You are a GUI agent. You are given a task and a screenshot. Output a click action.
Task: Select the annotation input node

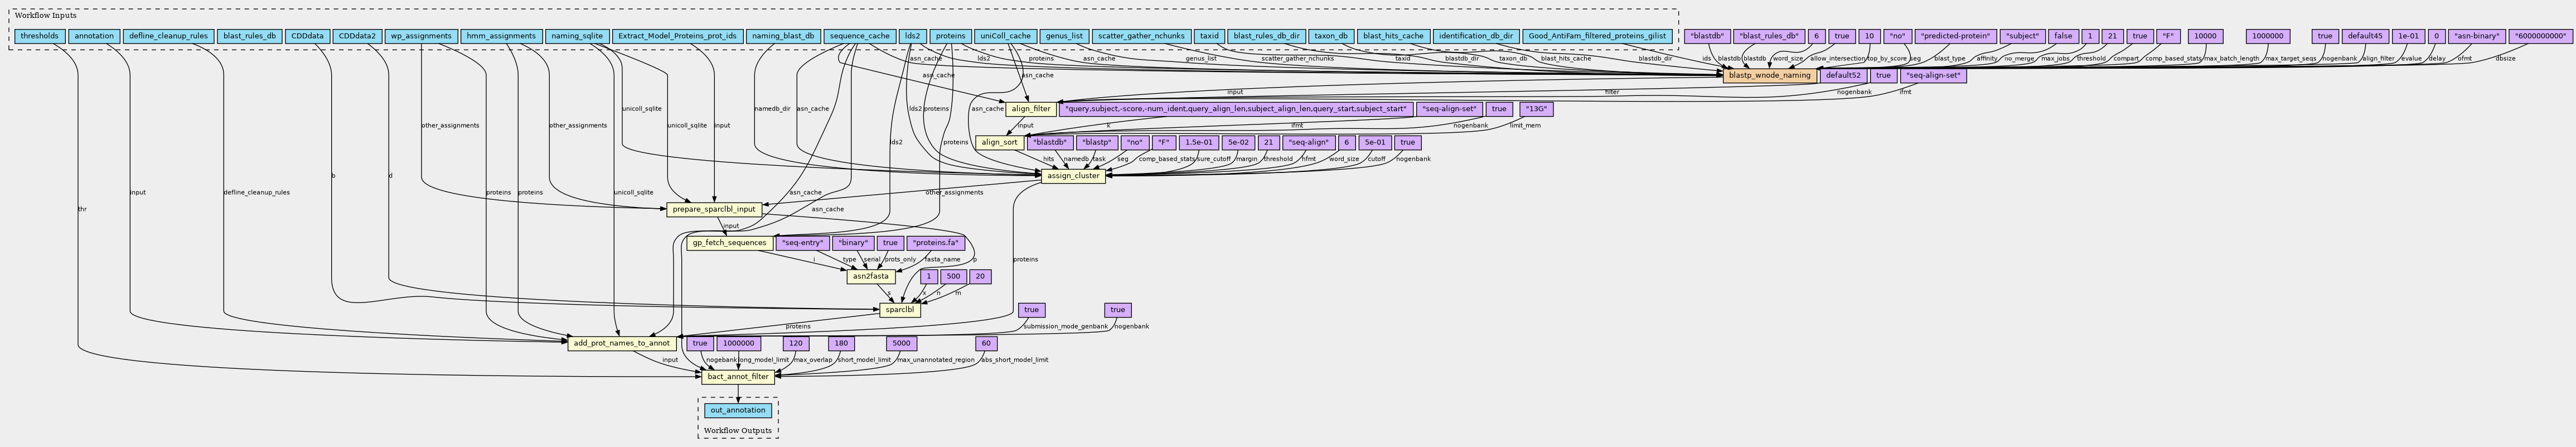[x=94, y=36]
